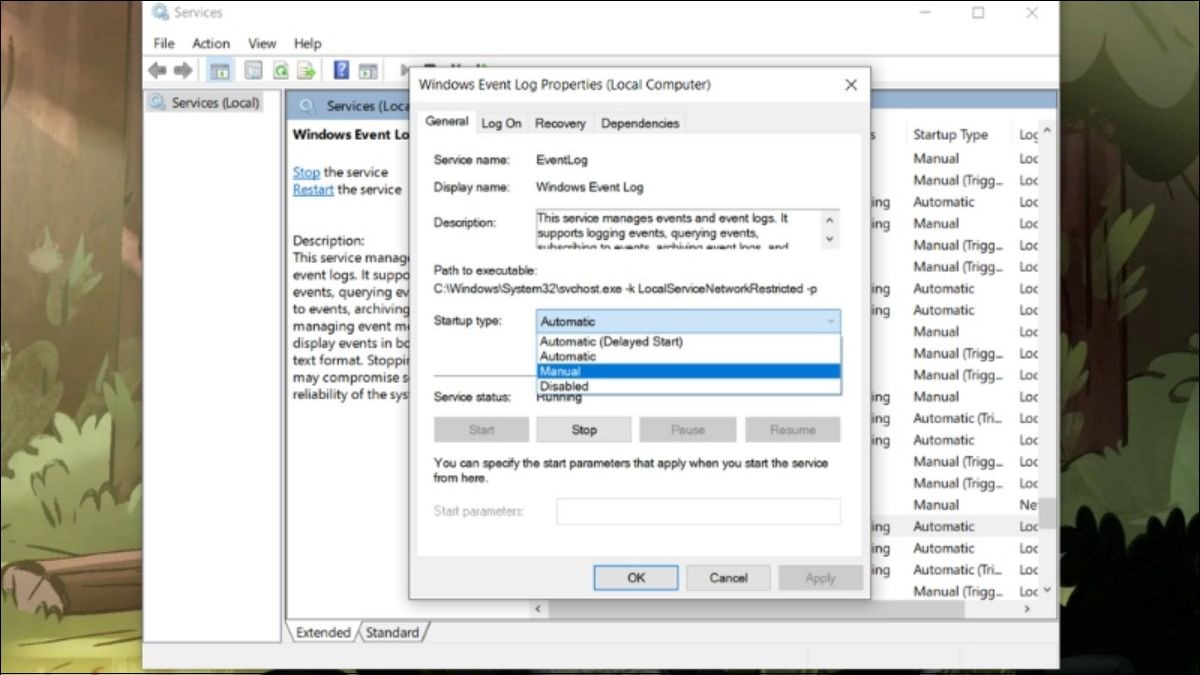Open Help using the blue question-mark icon
1200x675 pixels.
342,70
